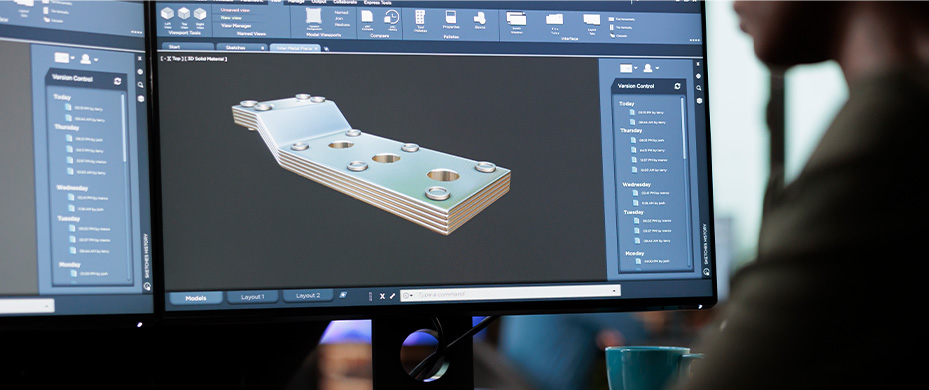Select the Left View cube icon

point(168,13)
